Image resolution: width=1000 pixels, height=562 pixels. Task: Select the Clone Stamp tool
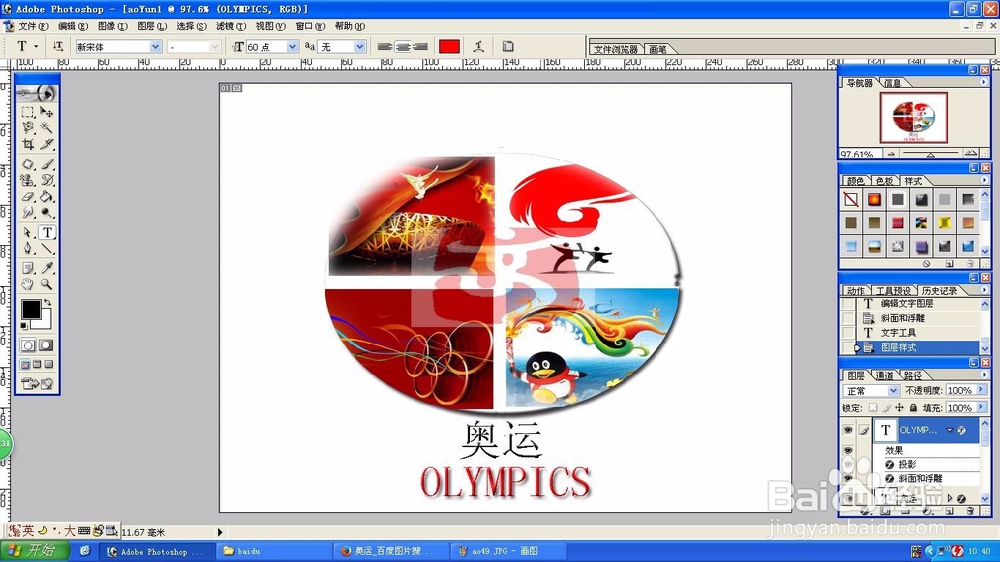click(28, 180)
